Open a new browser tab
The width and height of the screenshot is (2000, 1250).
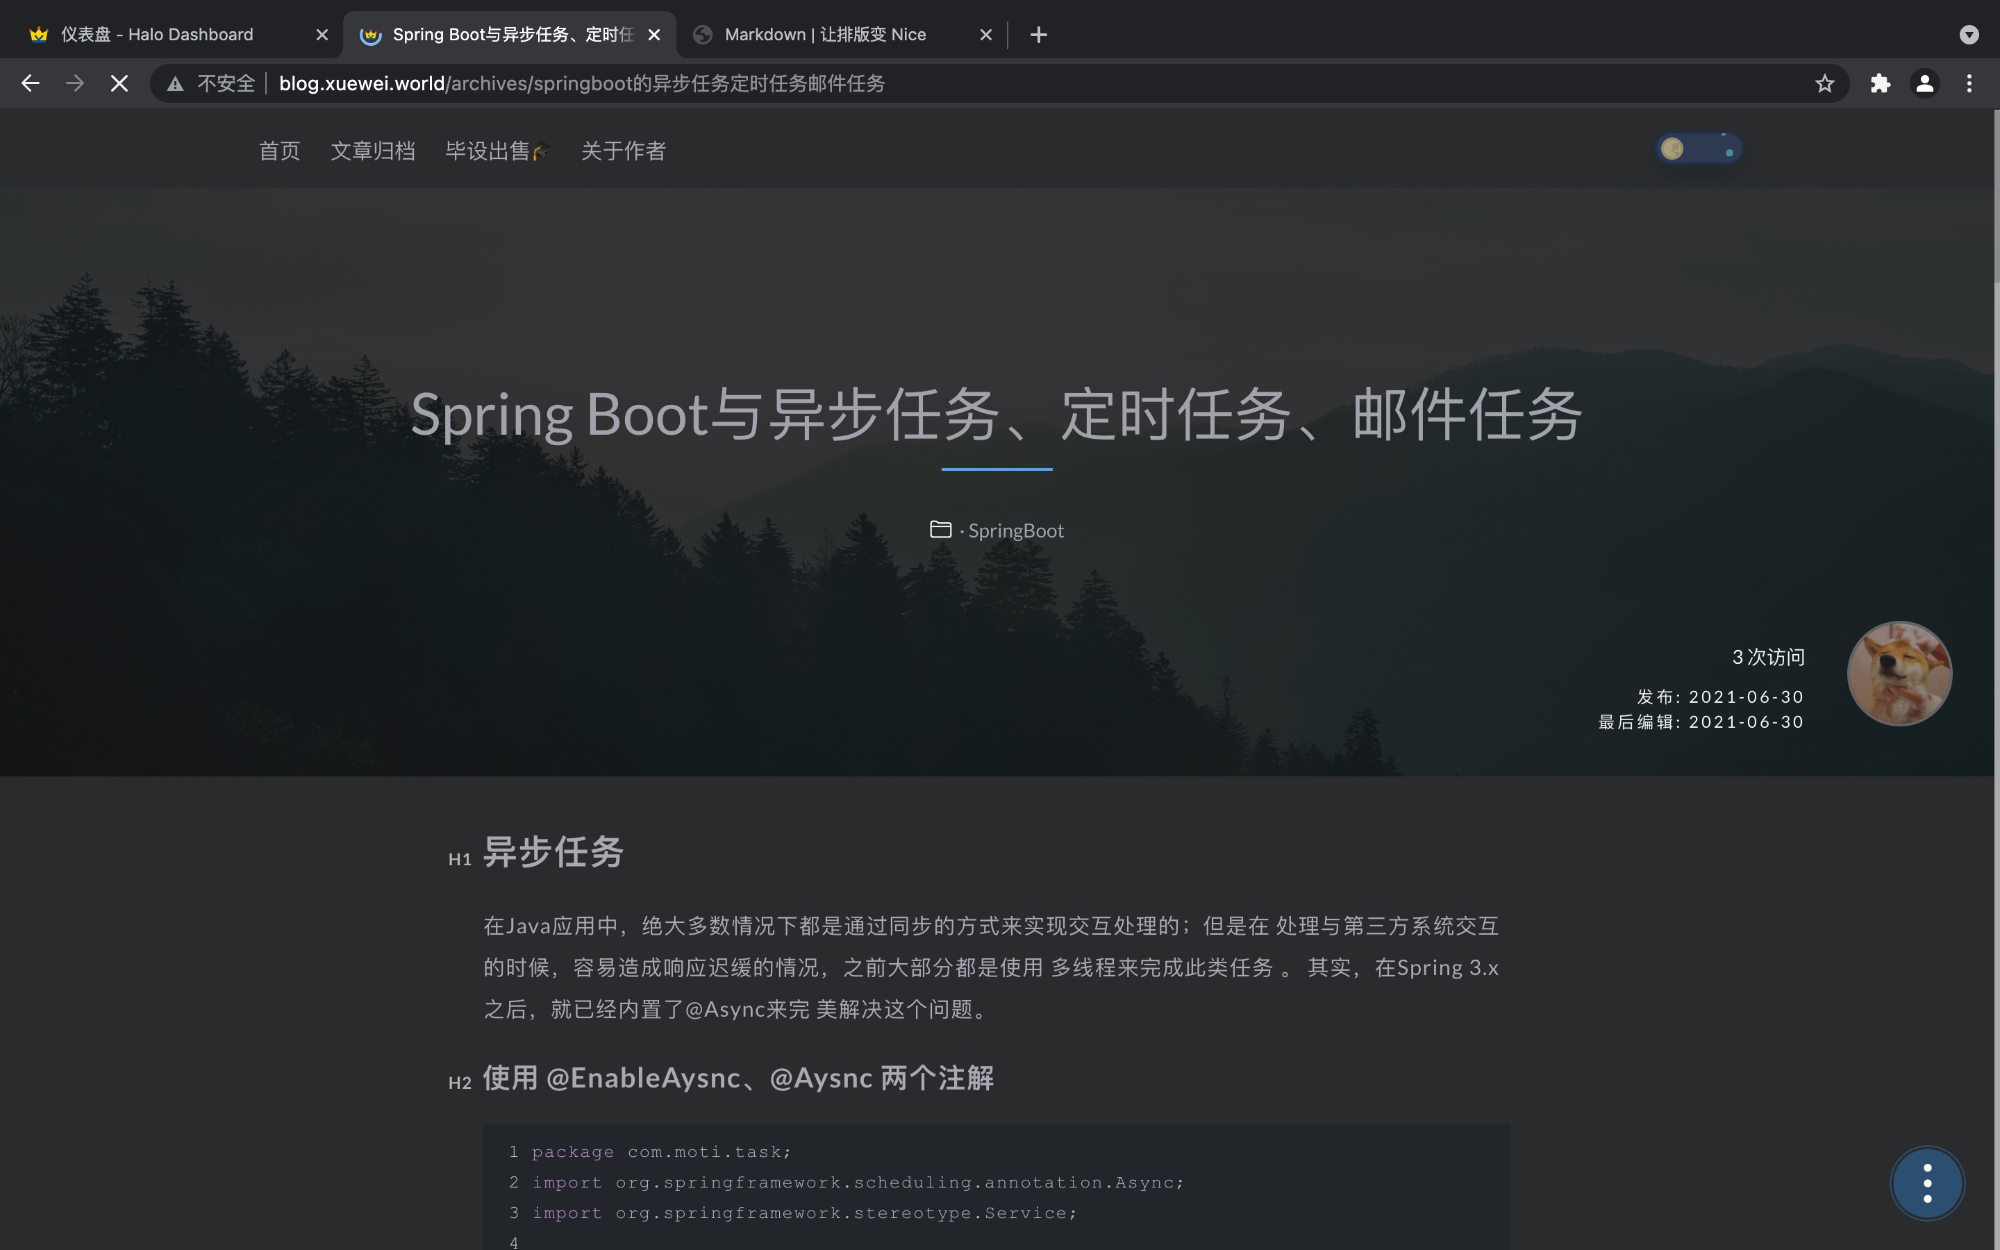pyautogui.click(x=1039, y=35)
